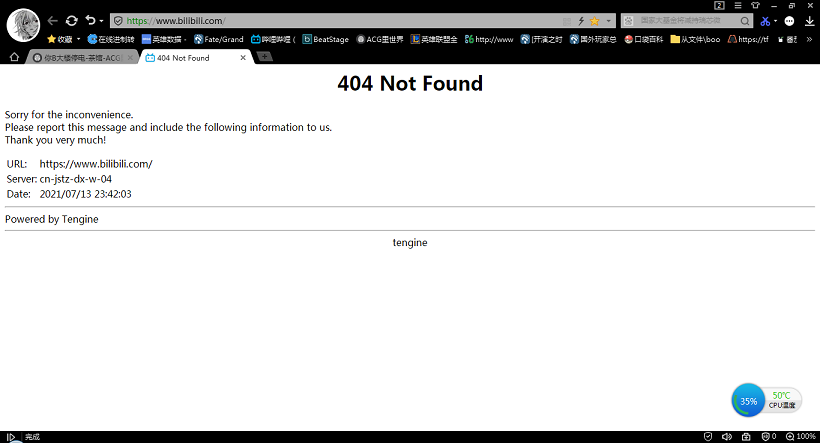Bookmark this page with the star icon
This screenshot has width=820, height=443.
click(595, 21)
